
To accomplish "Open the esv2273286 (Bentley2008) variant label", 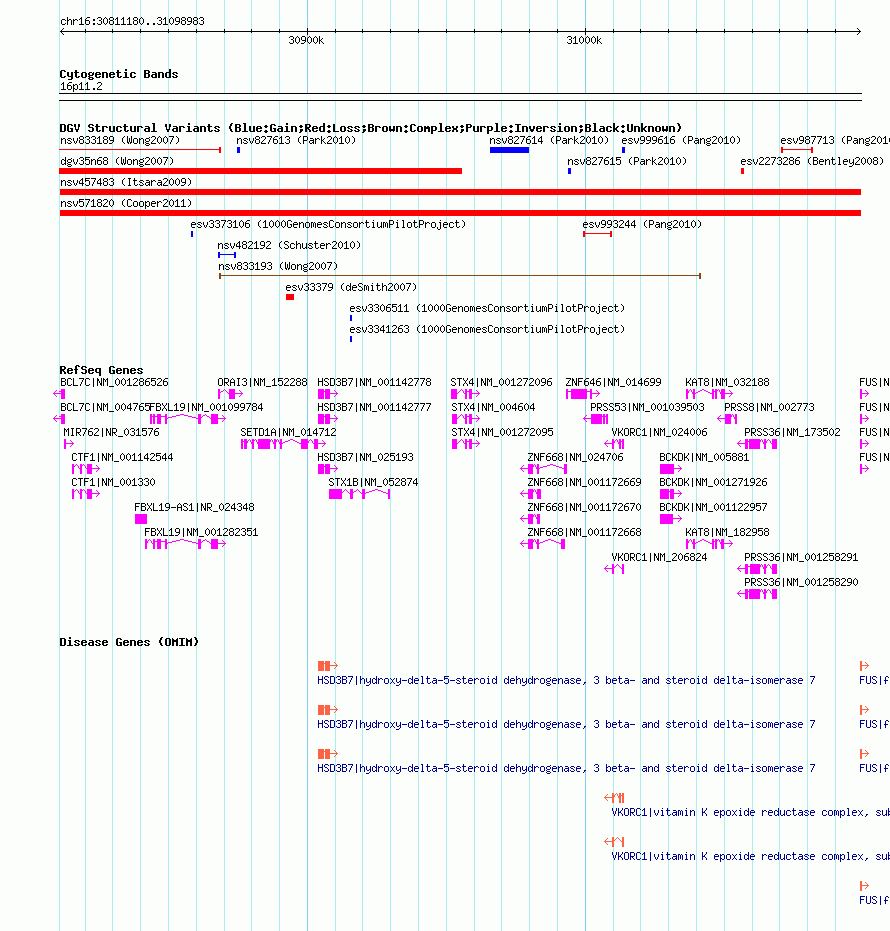I will (x=812, y=161).
